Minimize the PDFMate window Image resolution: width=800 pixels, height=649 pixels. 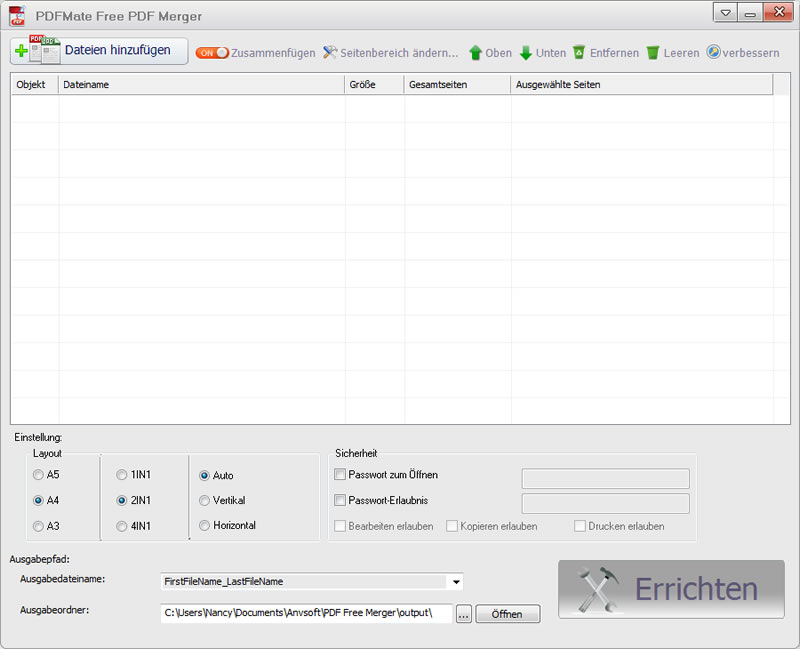coord(750,13)
